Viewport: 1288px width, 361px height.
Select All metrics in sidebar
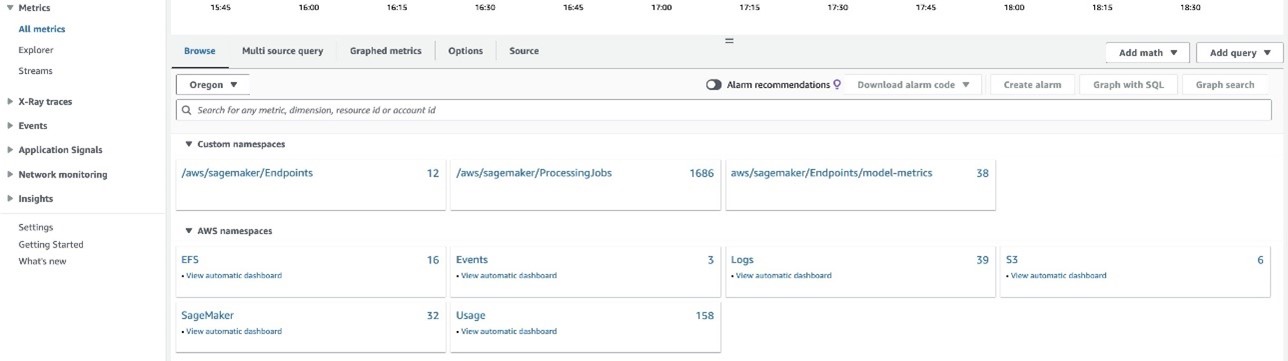42,29
